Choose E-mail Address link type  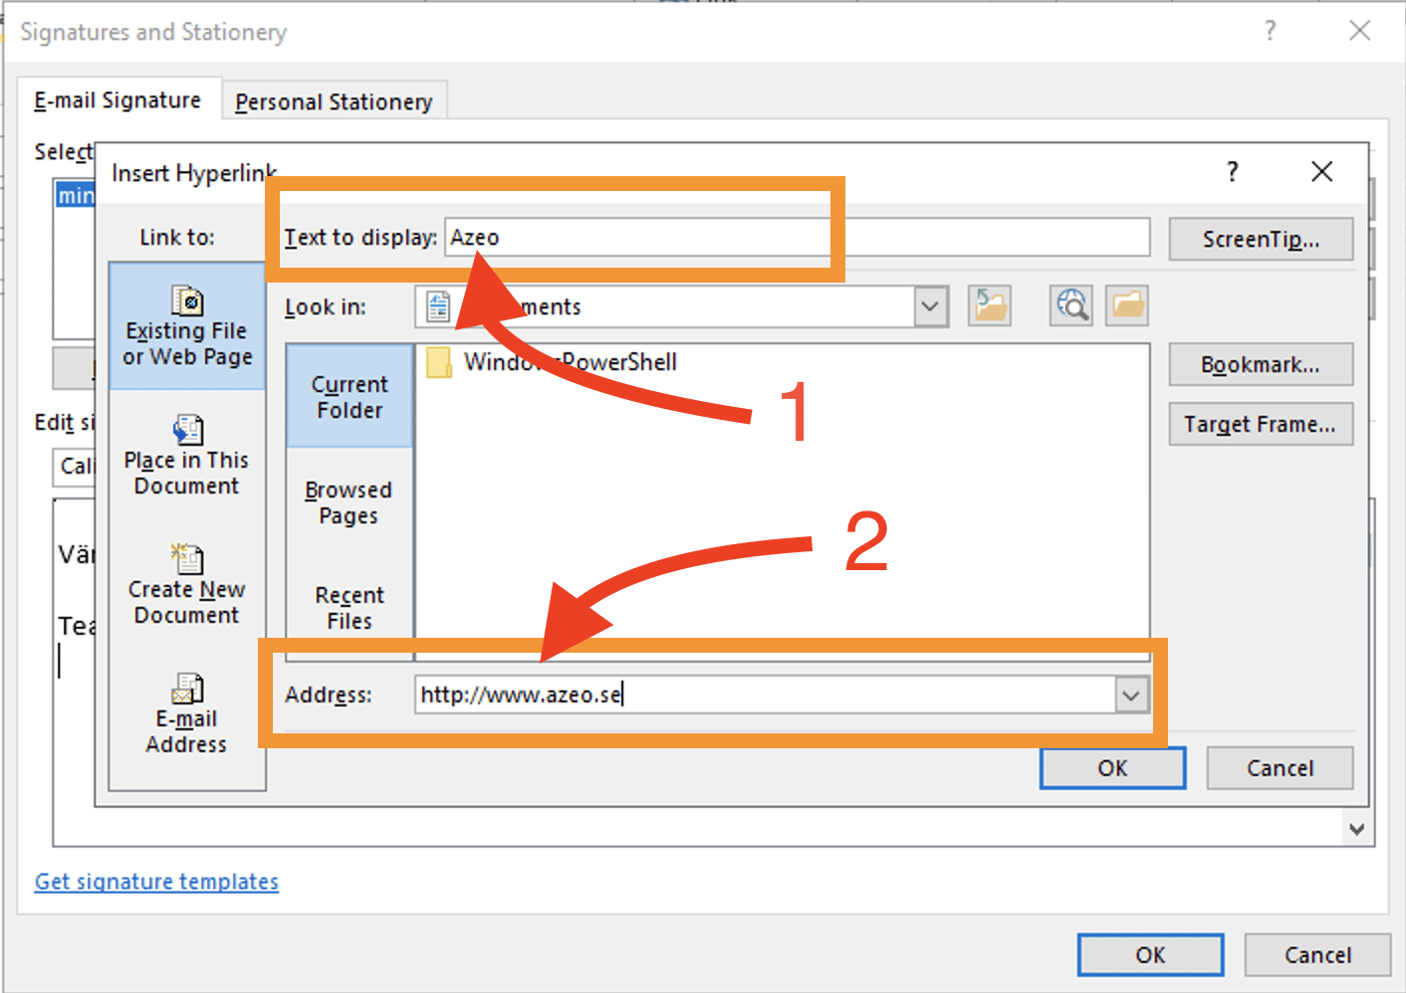pos(187,715)
